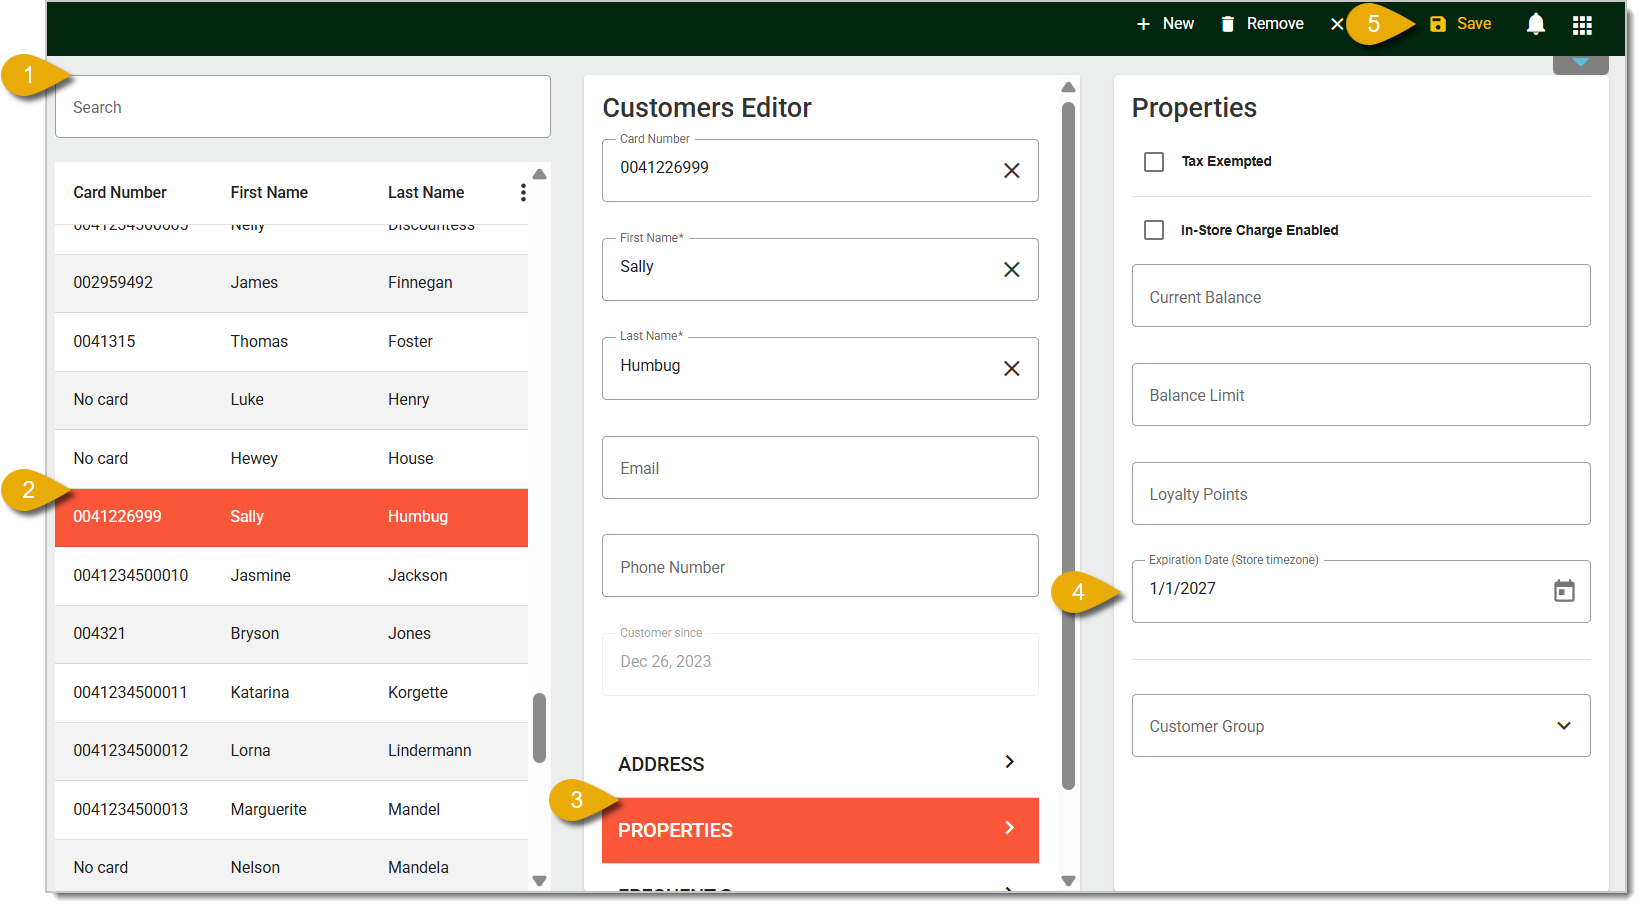Select the Lorna Lindermann row
1642x908 pixels.
coord(291,751)
